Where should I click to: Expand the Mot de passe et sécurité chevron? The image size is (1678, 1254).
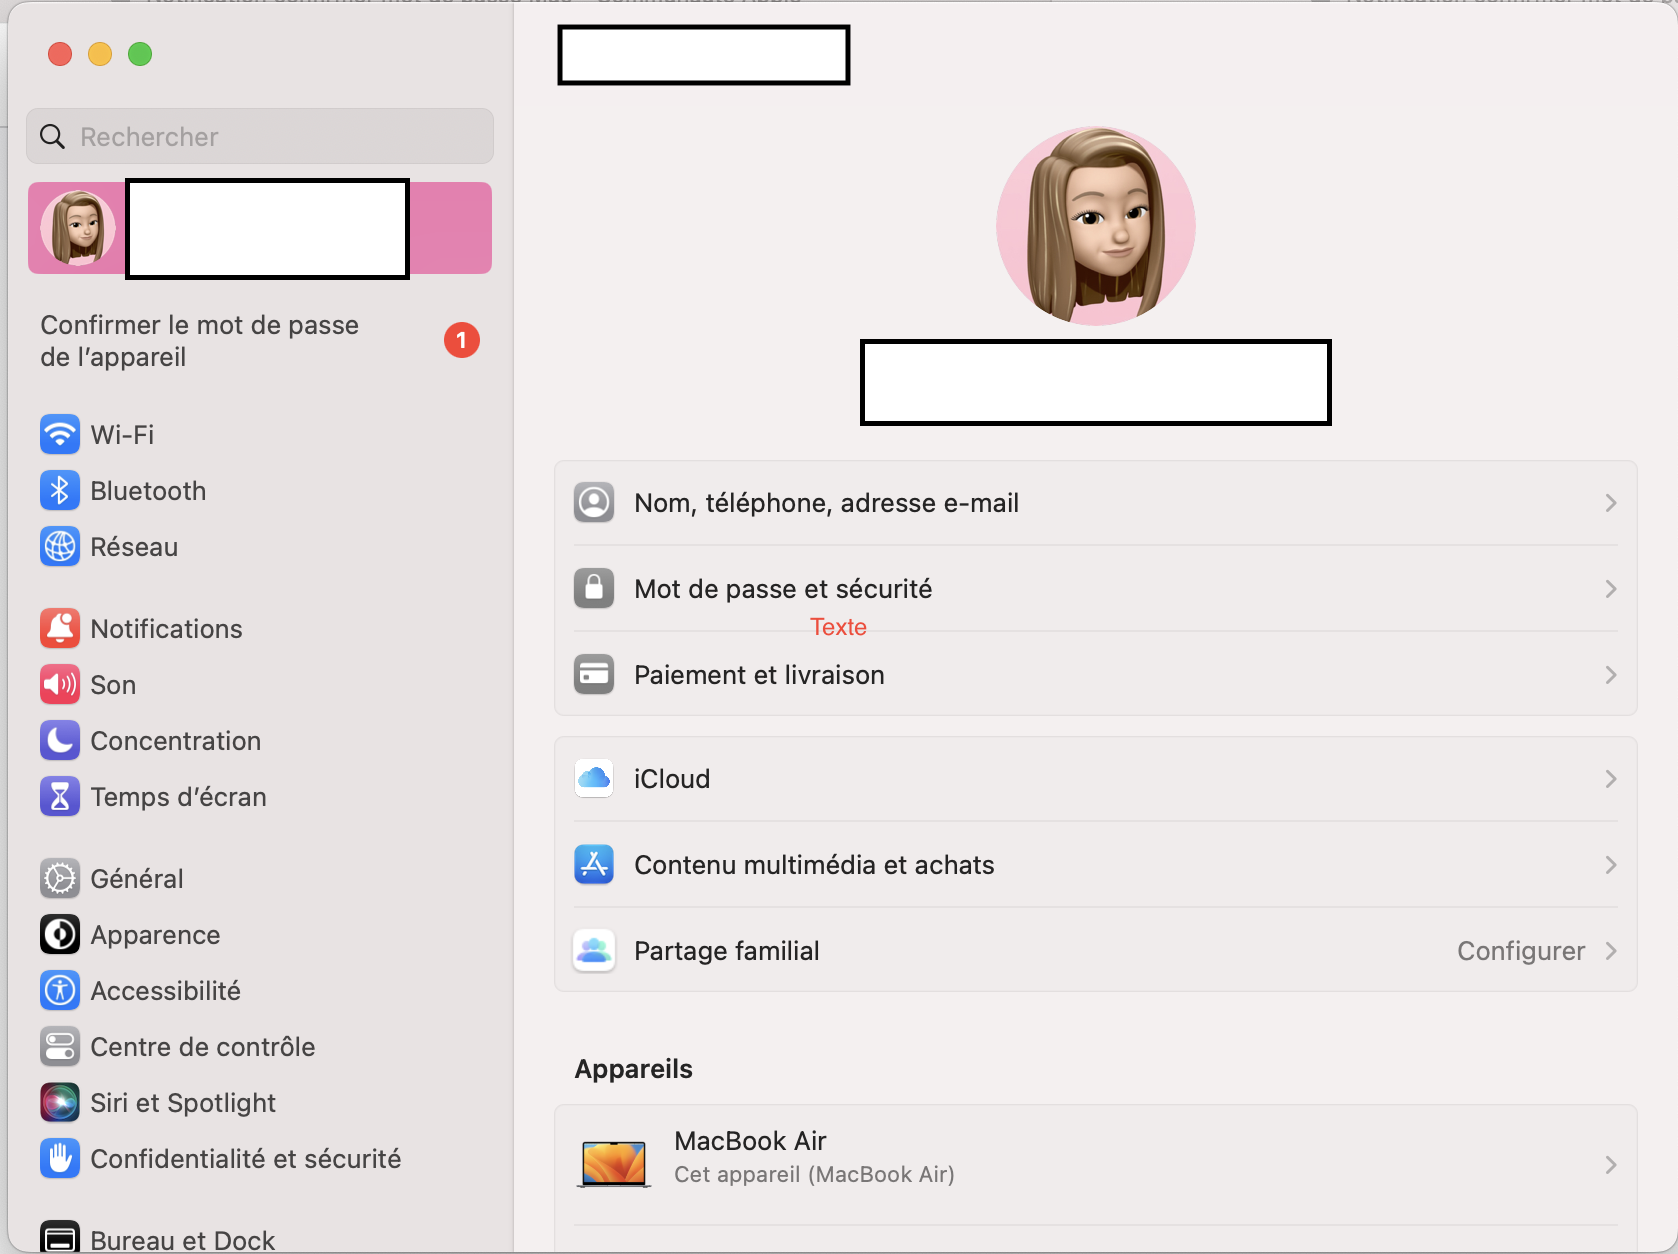[x=1610, y=588]
